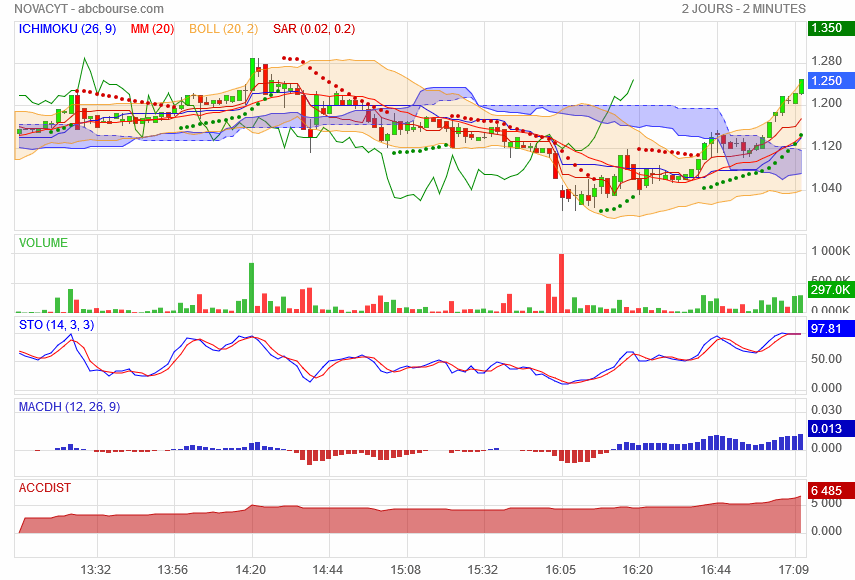Click the green 1.350 price tag

pyautogui.click(x=831, y=29)
